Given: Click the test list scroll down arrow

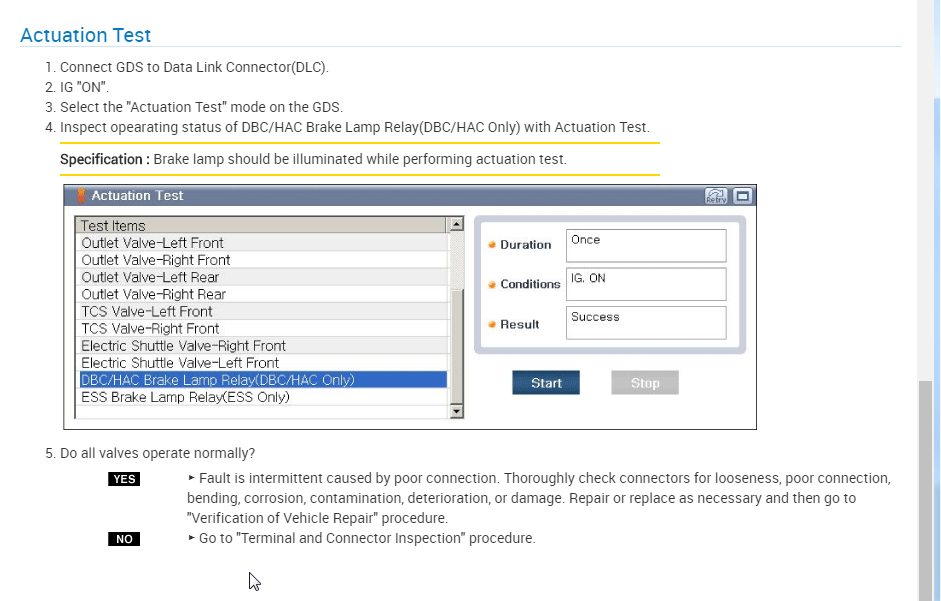Looking at the screenshot, I should click(457, 411).
